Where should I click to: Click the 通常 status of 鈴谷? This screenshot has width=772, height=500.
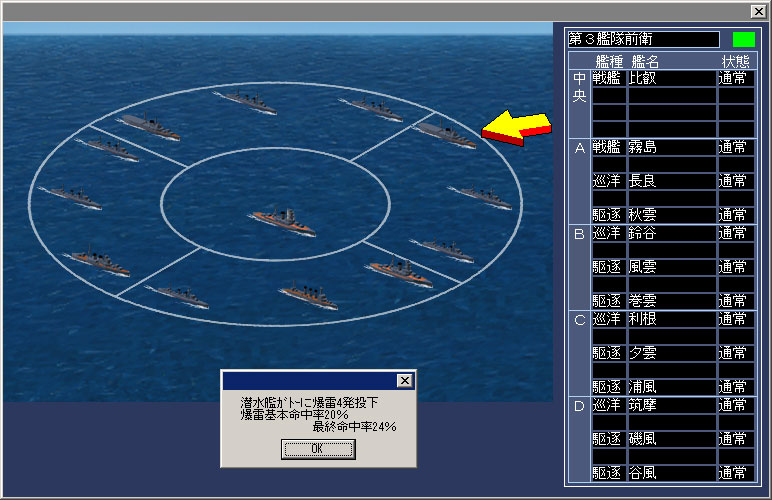coord(736,233)
